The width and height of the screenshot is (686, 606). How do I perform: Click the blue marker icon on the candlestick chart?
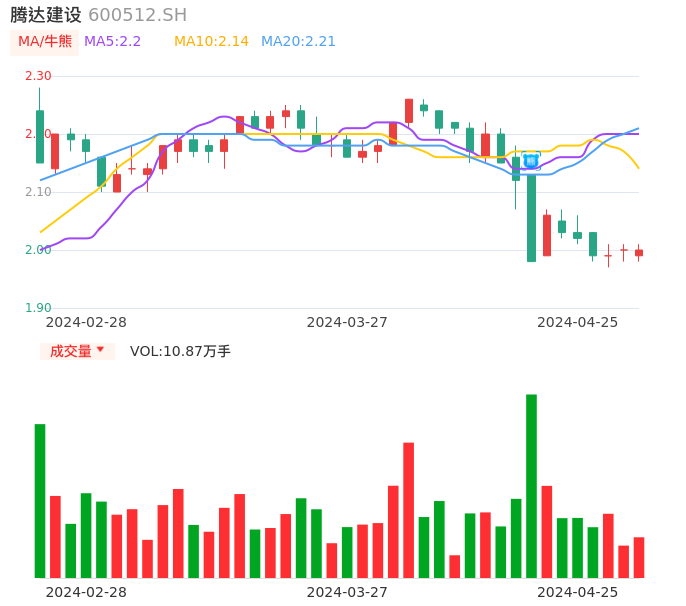pyautogui.click(x=531, y=161)
